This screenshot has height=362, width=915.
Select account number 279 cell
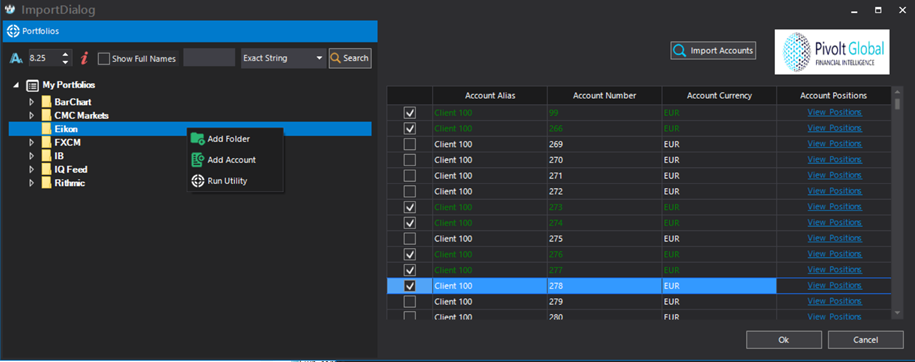click(x=605, y=301)
